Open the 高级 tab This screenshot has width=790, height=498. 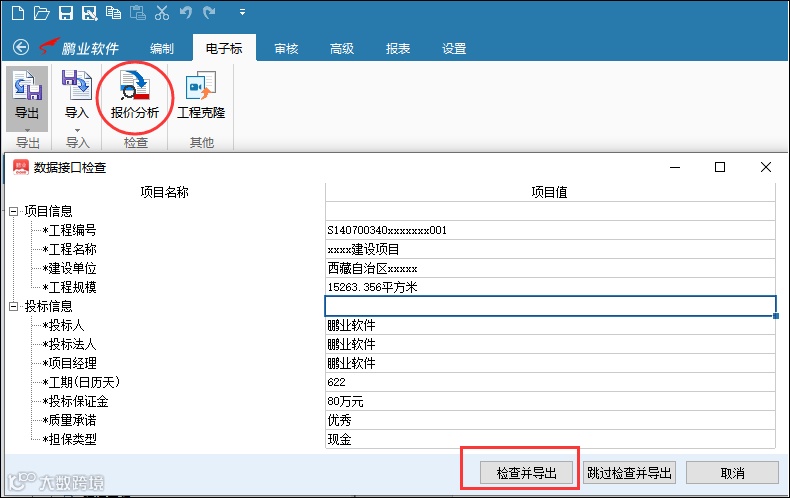pyautogui.click(x=342, y=48)
